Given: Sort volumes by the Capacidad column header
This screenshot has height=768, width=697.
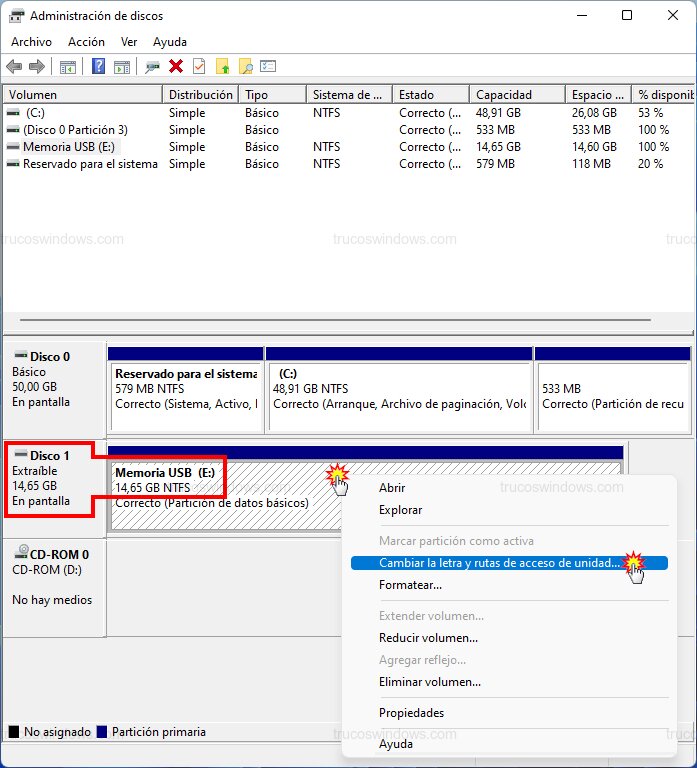Looking at the screenshot, I should (x=503, y=95).
